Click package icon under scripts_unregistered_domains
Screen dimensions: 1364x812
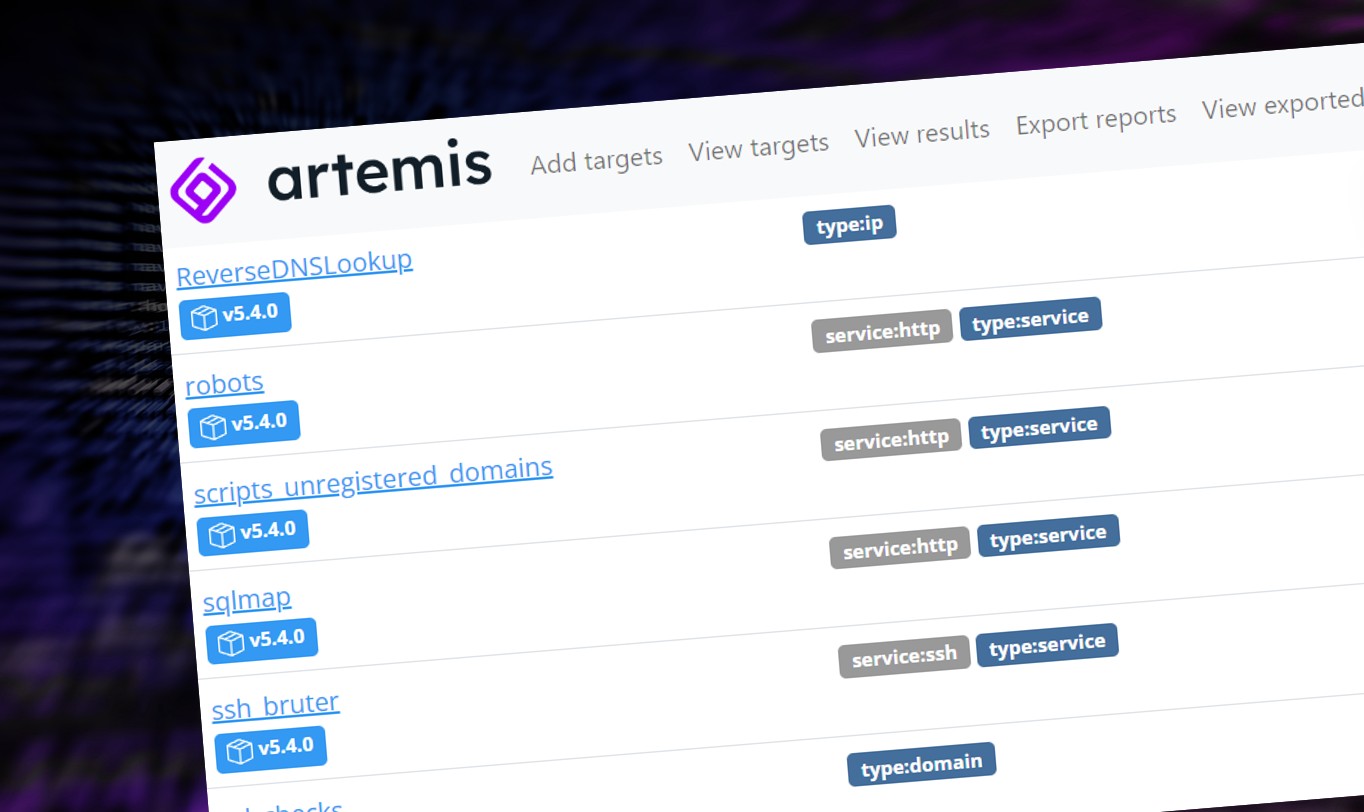pos(222,535)
